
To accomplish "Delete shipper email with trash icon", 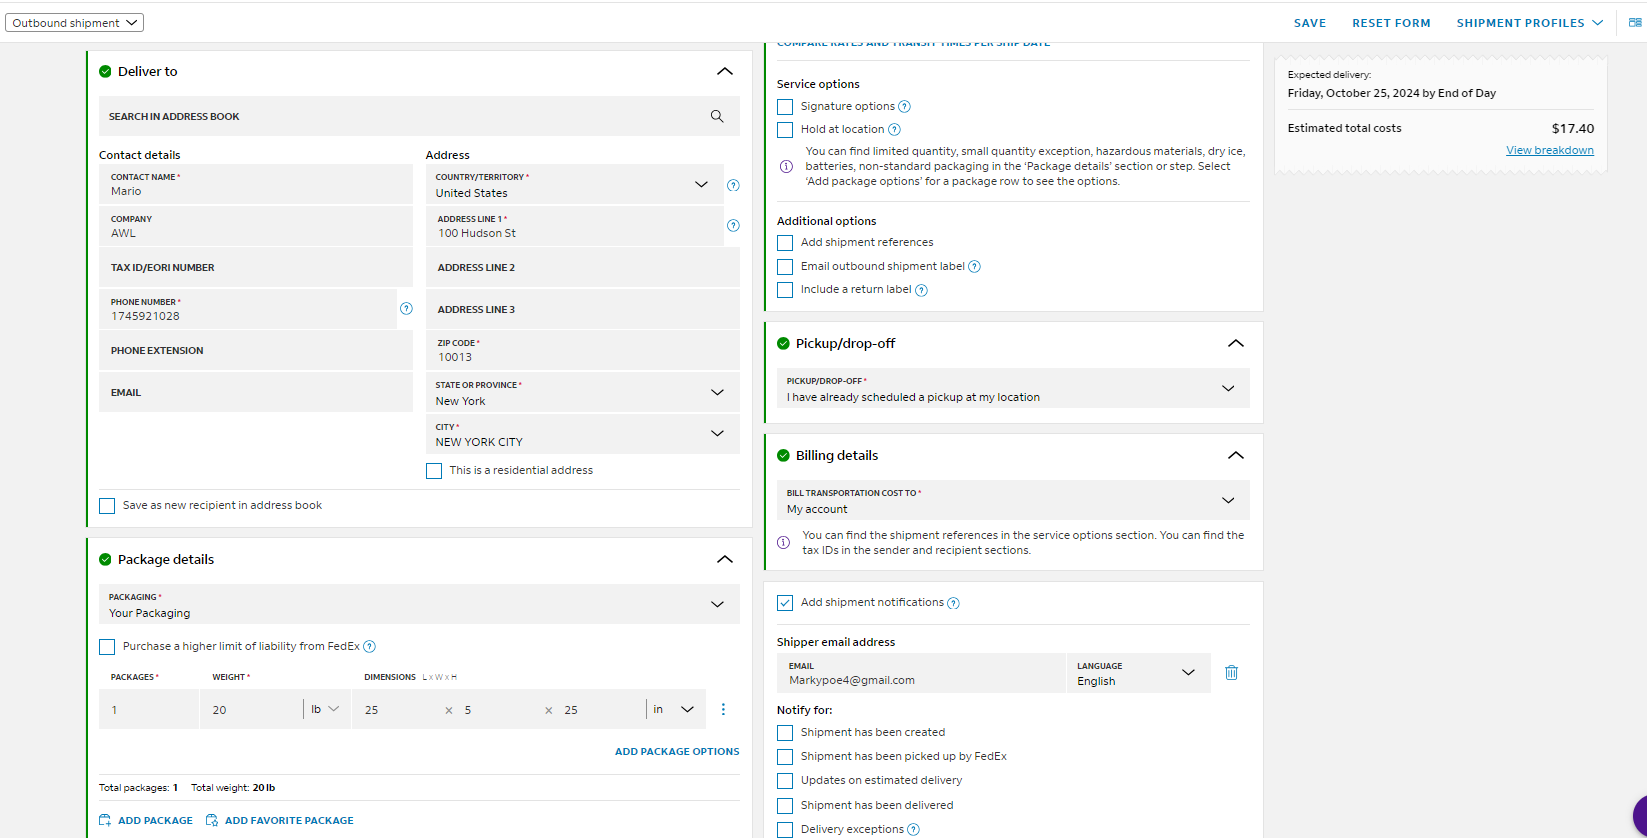I will (x=1231, y=673).
